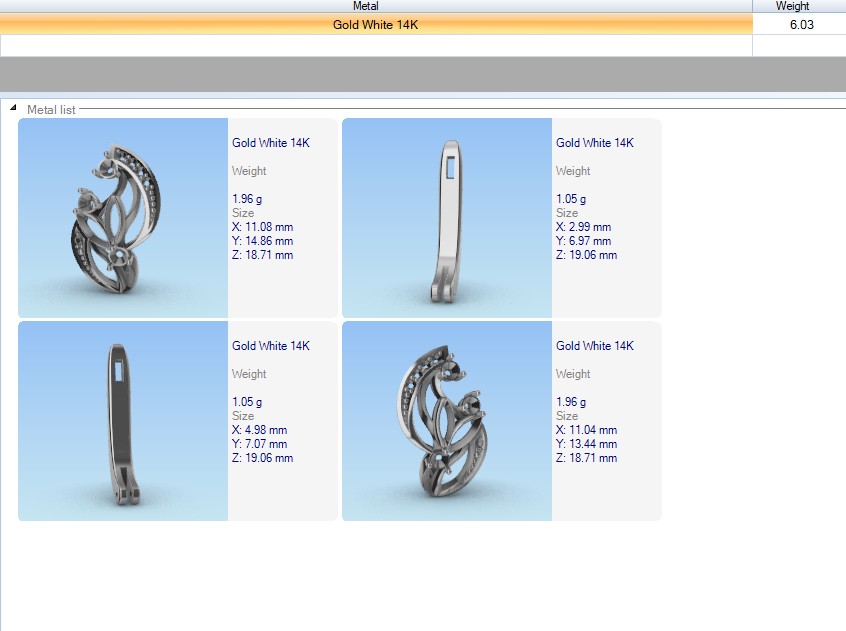Click the blank weight cell under 6.03
This screenshot has width=846, height=631.
(x=798, y=45)
